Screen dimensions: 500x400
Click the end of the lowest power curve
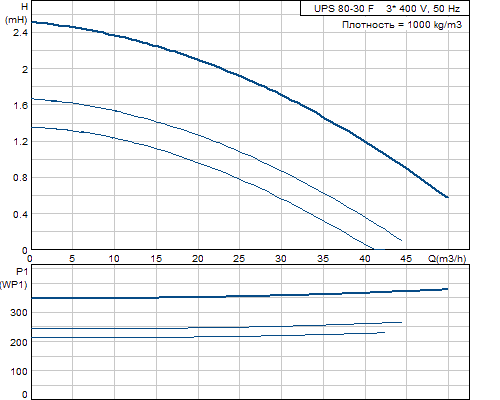pyautogui.click(x=384, y=332)
